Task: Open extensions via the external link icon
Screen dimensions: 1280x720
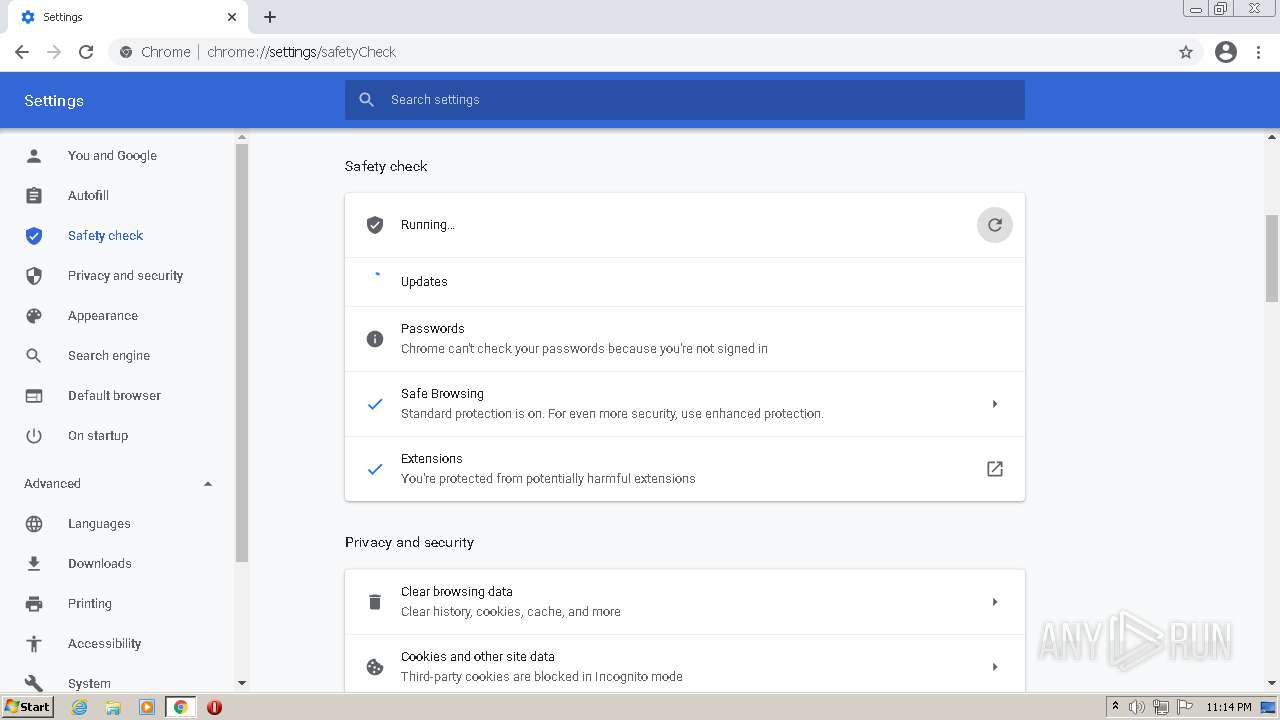Action: (x=995, y=469)
